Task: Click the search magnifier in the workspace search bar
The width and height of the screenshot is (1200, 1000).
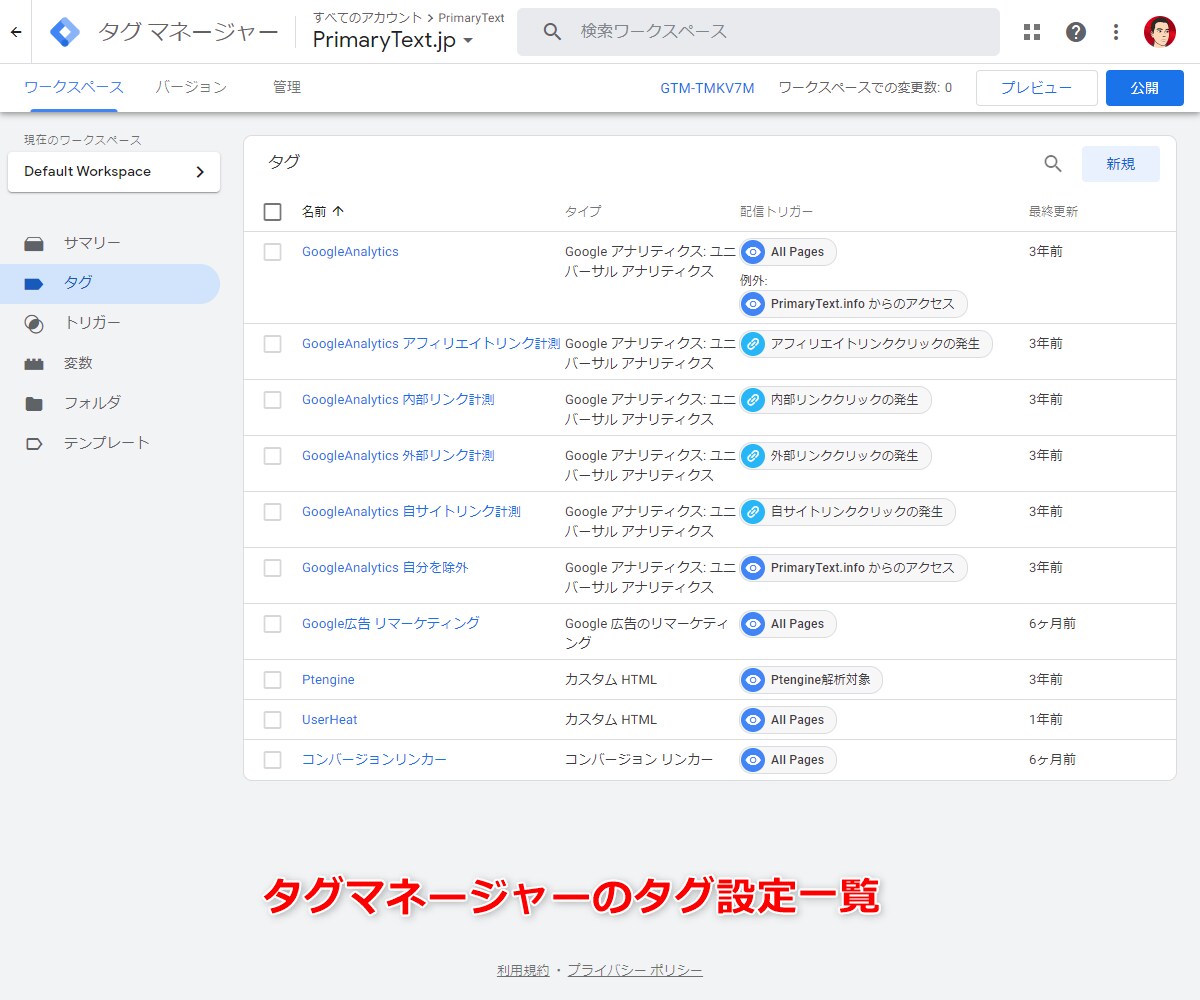Action: coord(553,32)
